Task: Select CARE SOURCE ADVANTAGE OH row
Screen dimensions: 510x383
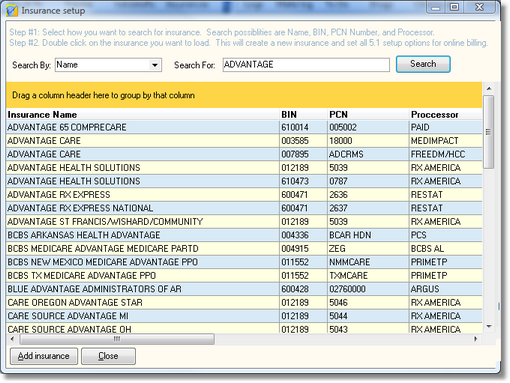Action: (244, 329)
